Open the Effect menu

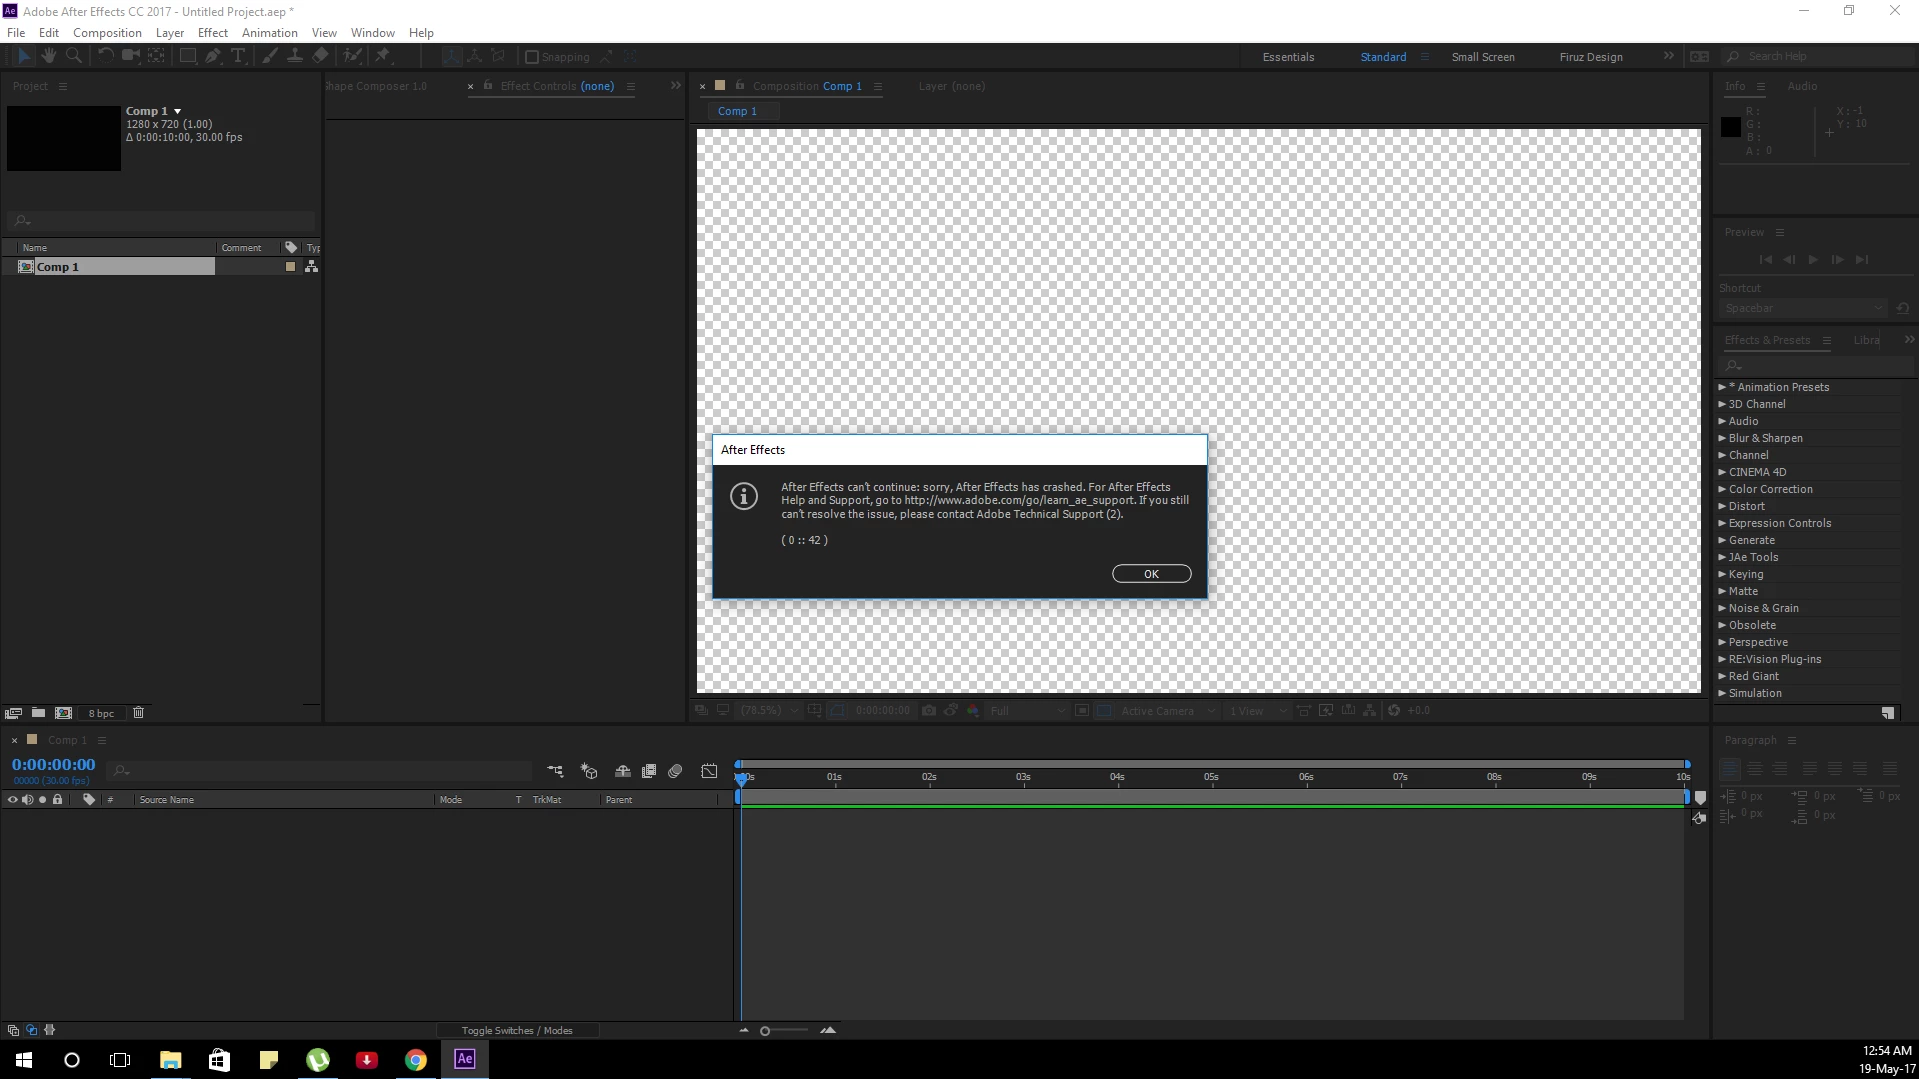tap(213, 32)
